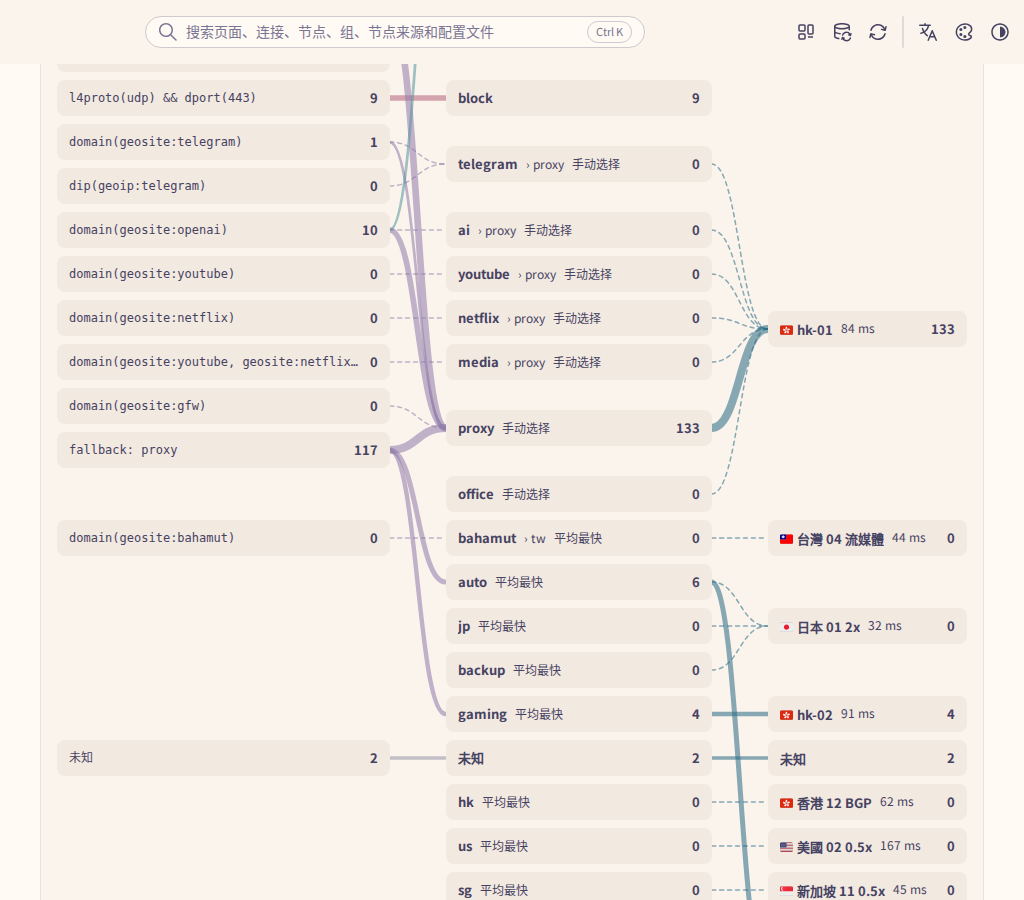Image resolution: width=1024 pixels, height=900 pixels.
Task: Open the language translation icon
Action: coord(927,32)
